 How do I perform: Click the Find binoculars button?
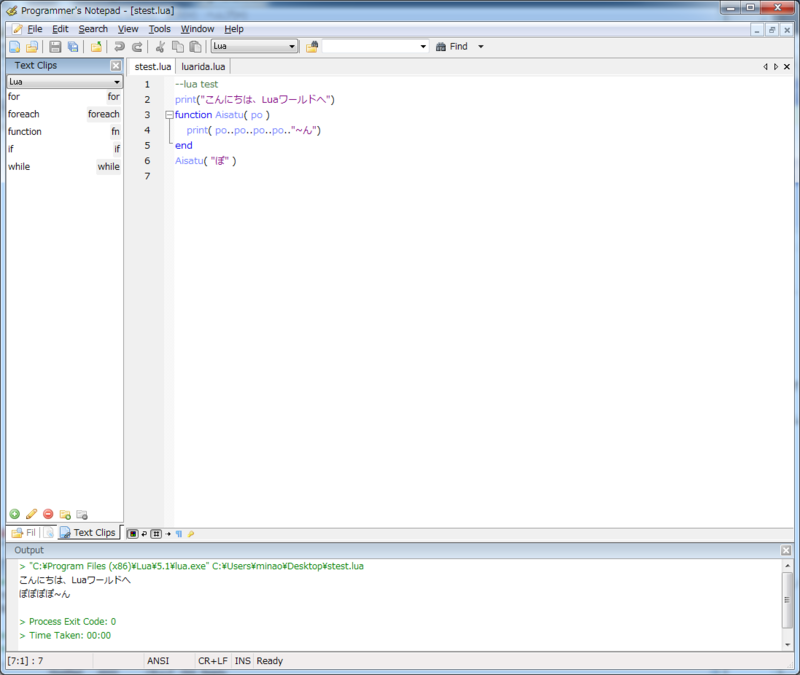[x=452, y=46]
